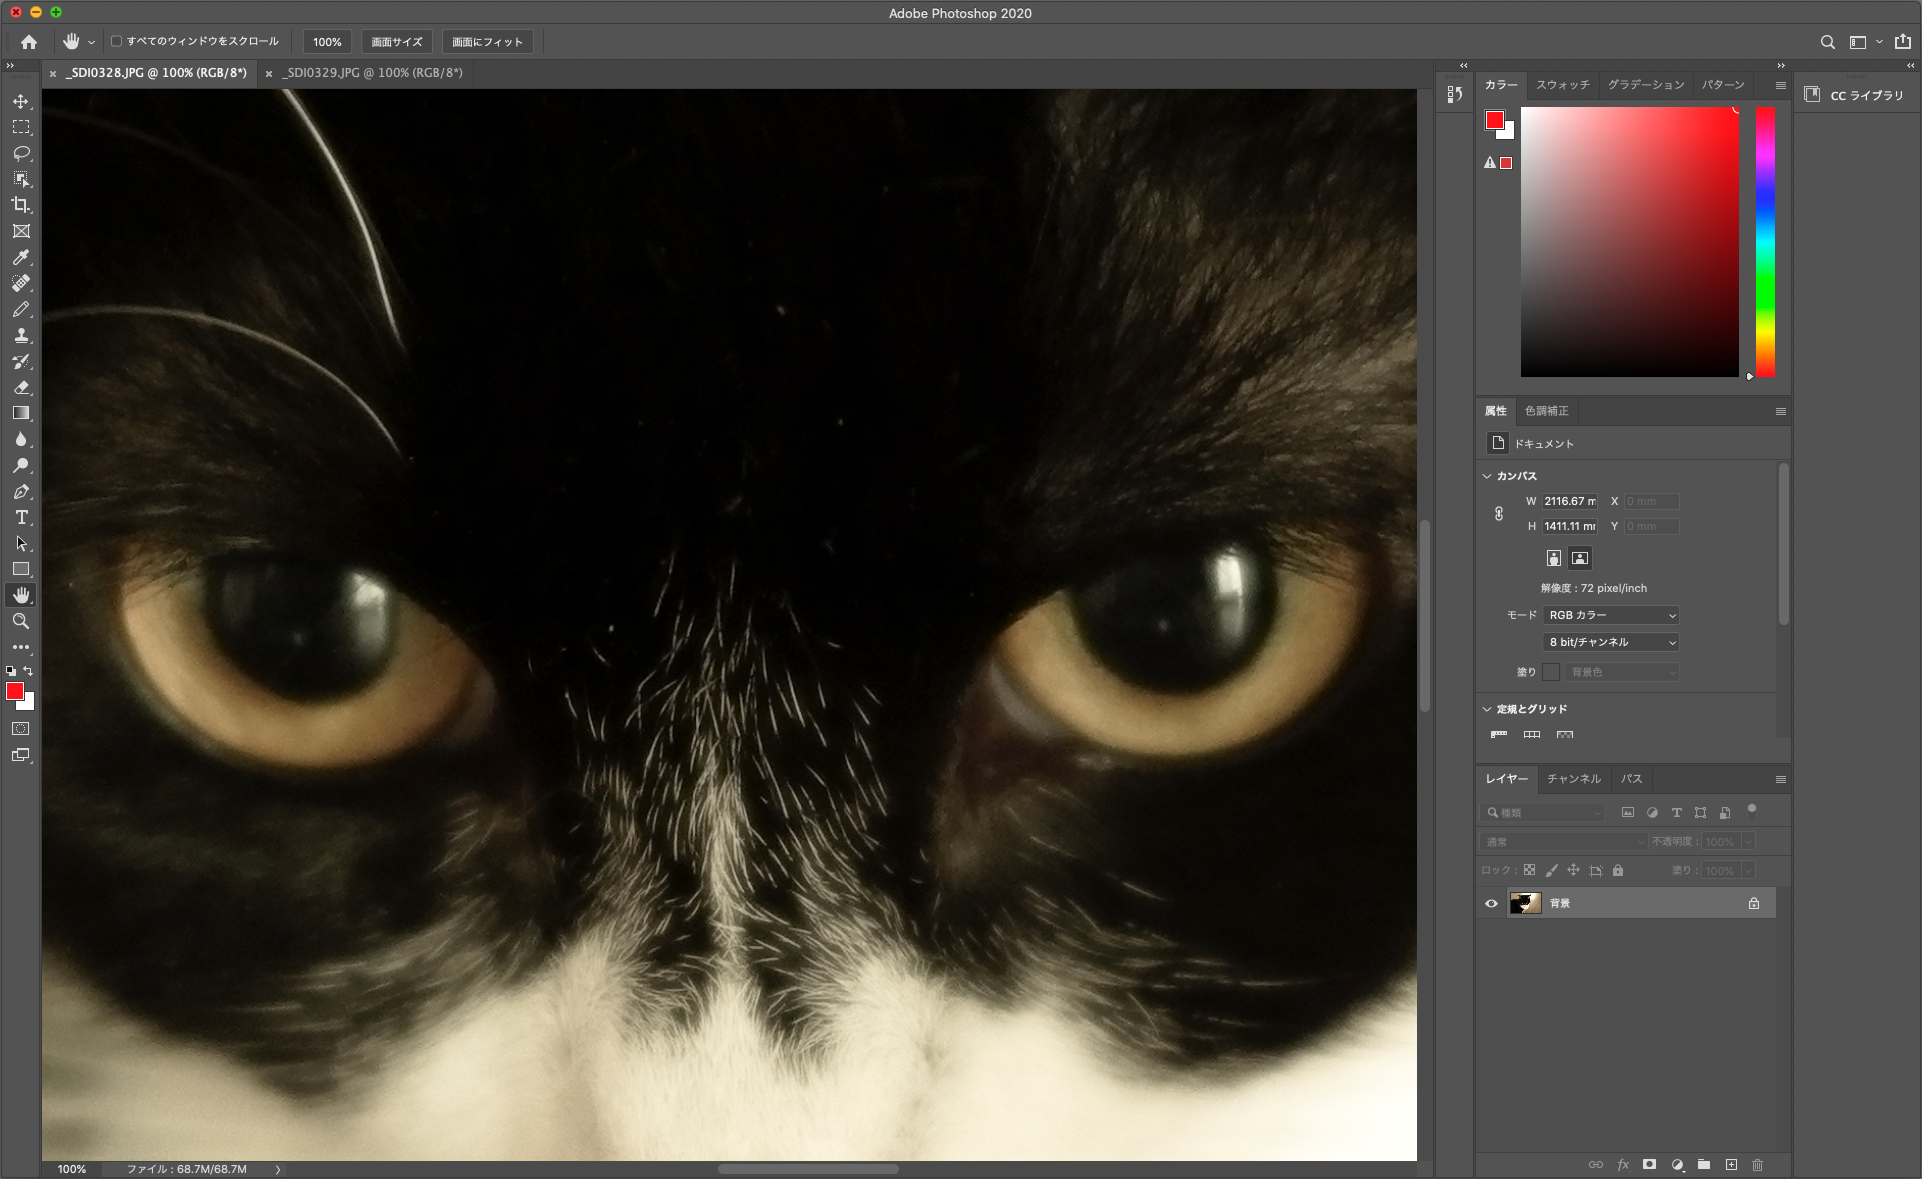
Task: Open the 8 bit/チャンネル dropdown
Action: [1610, 642]
